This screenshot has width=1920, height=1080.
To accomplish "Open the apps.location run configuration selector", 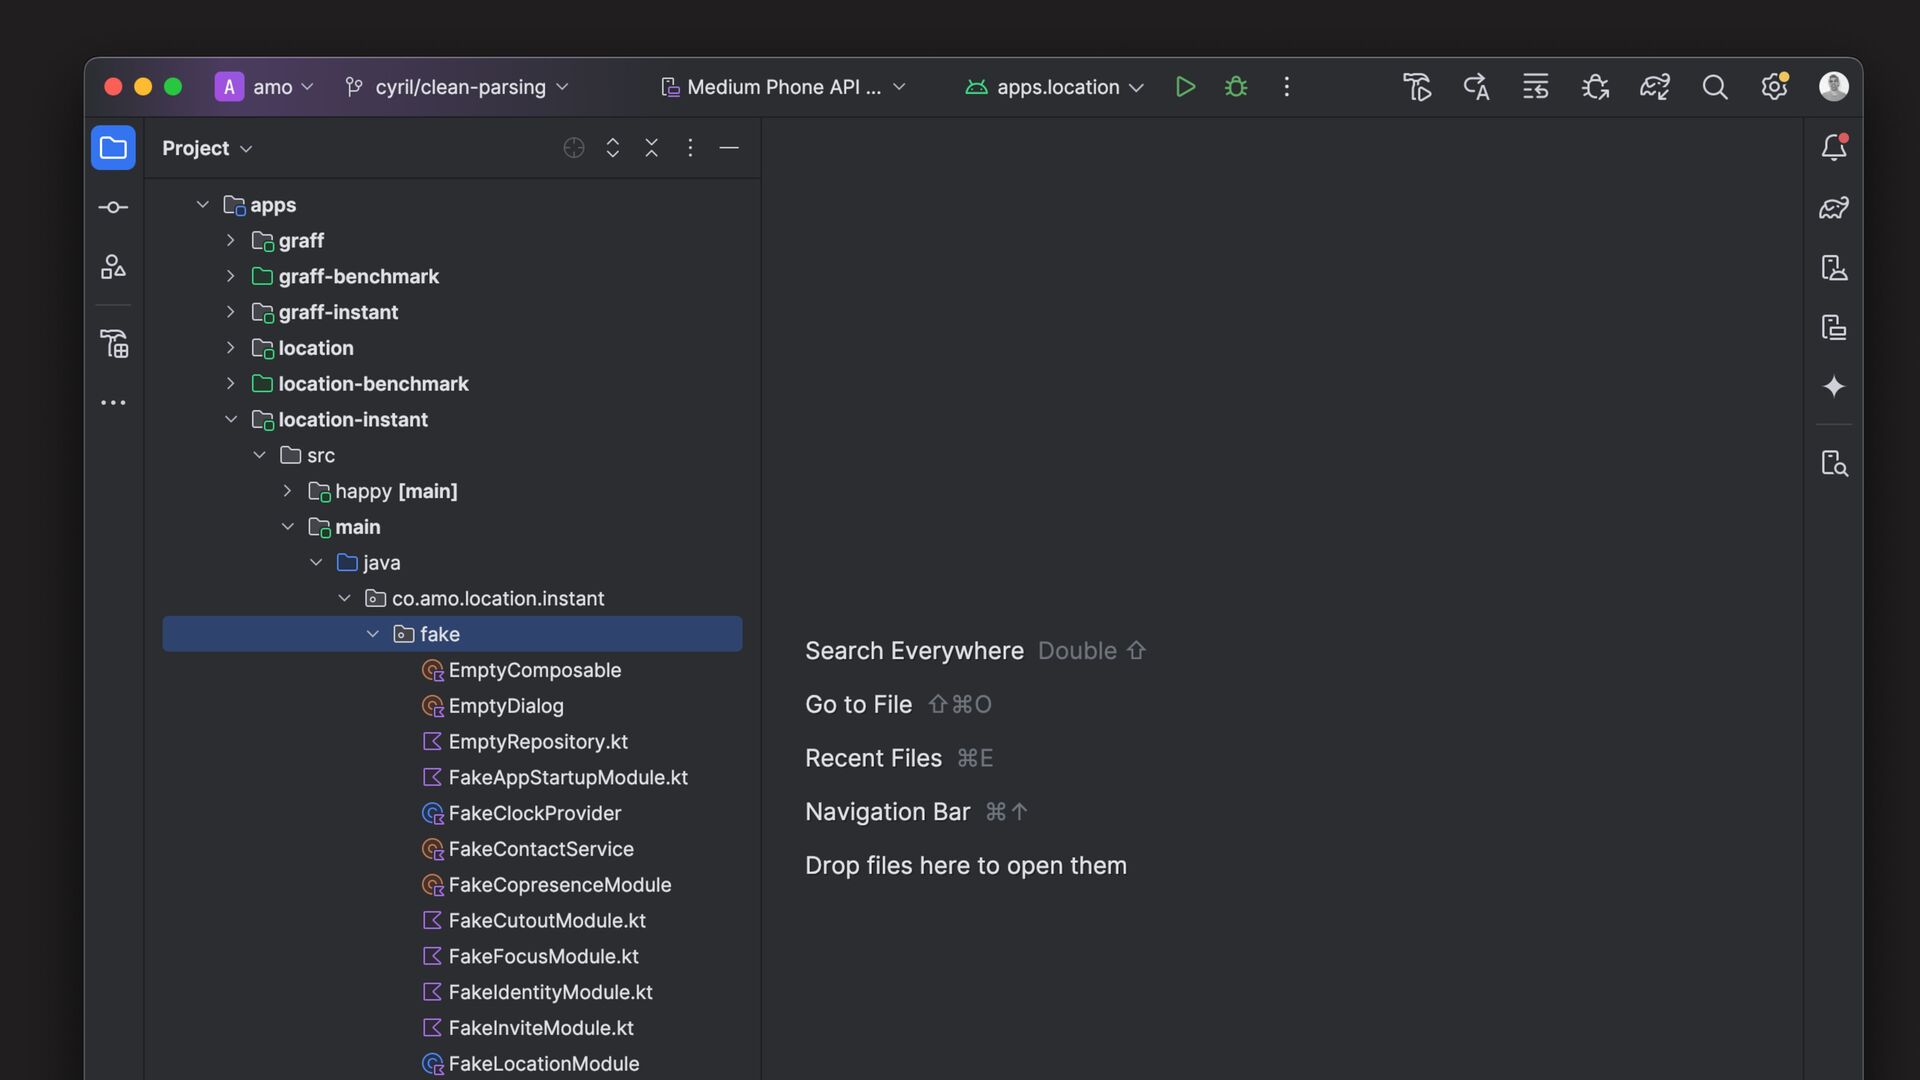I will point(1056,87).
